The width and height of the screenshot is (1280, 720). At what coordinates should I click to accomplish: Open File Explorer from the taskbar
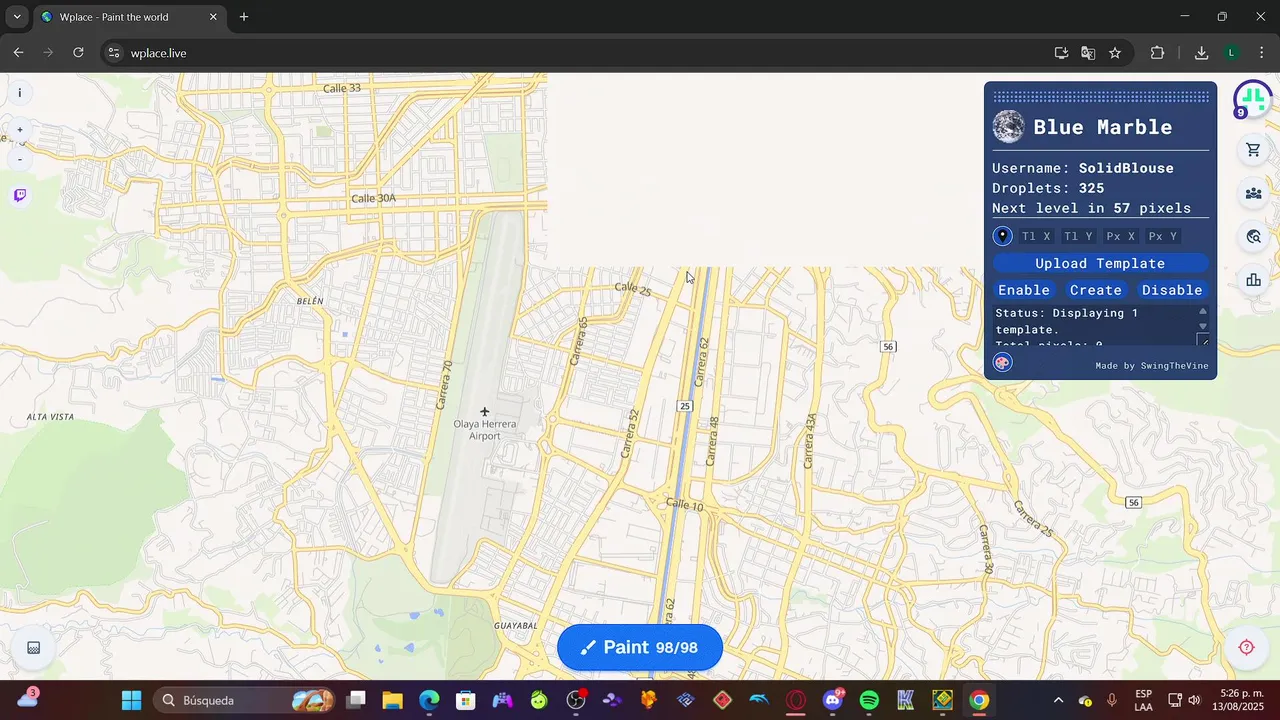coord(392,700)
